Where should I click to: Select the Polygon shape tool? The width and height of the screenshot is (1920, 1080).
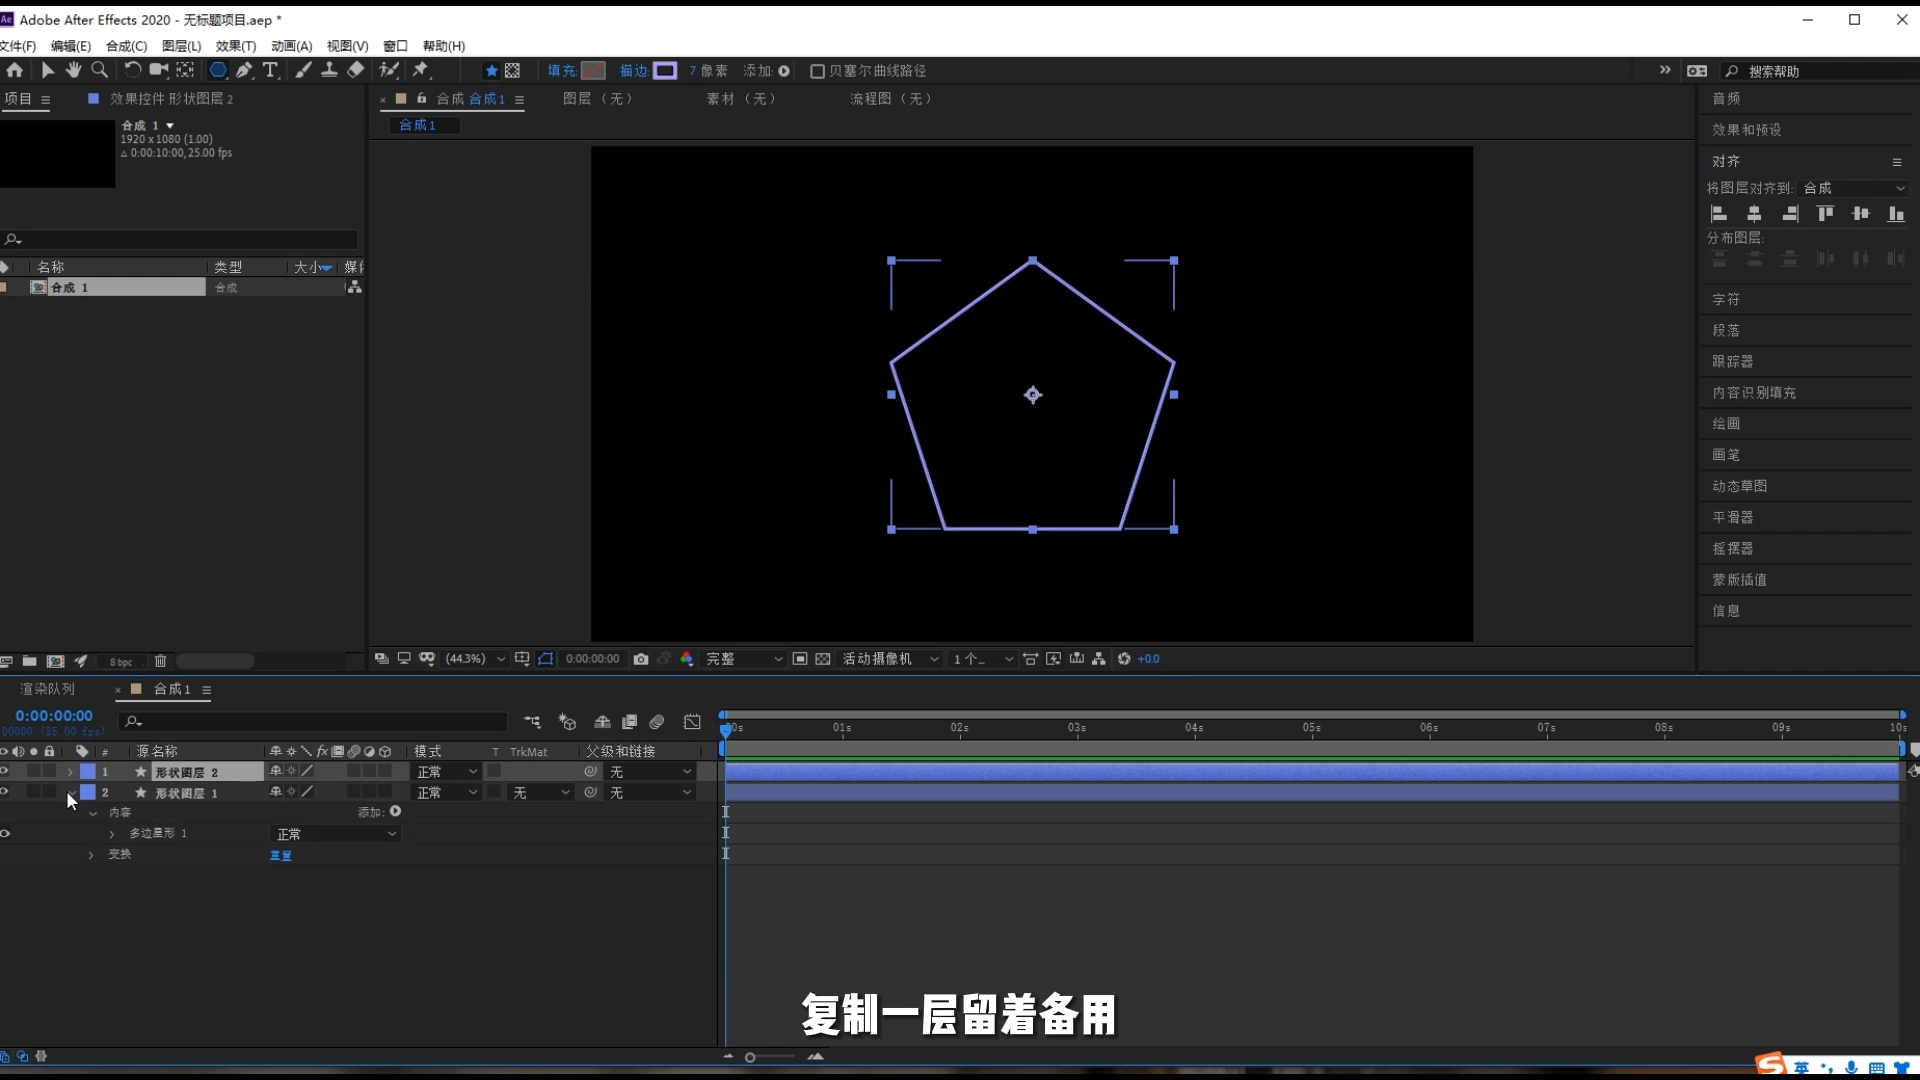(x=217, y=70)
